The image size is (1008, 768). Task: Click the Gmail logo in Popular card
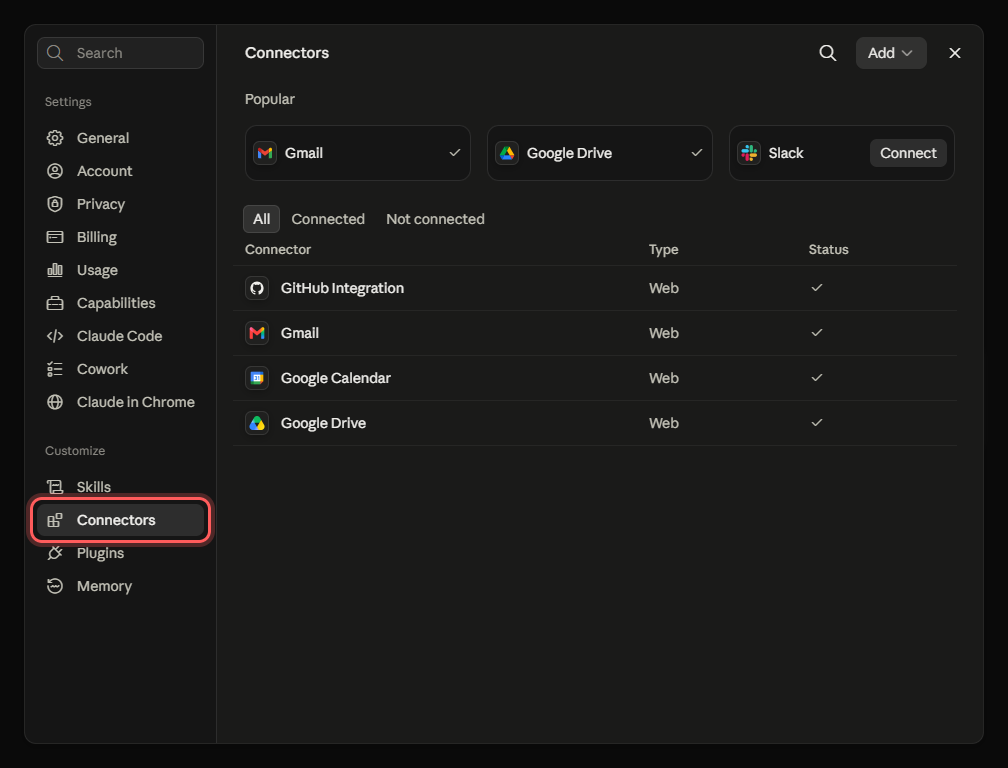265,153
